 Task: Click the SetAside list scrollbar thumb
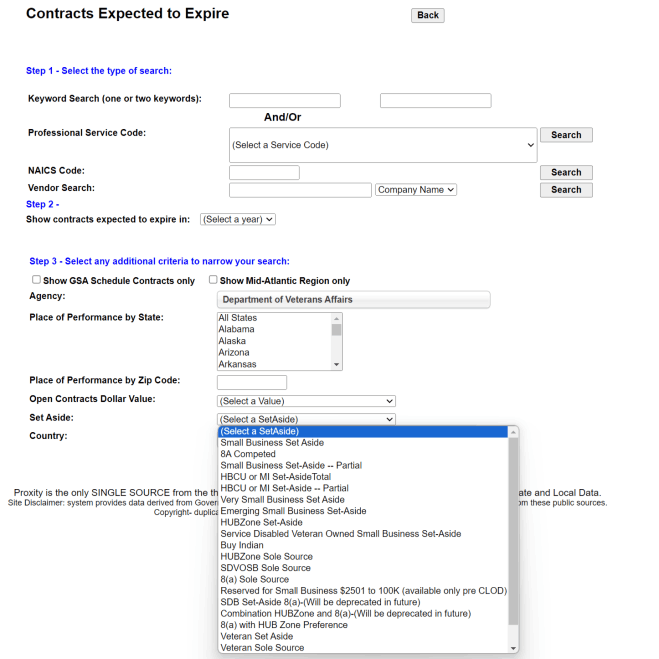click(513, 531)
